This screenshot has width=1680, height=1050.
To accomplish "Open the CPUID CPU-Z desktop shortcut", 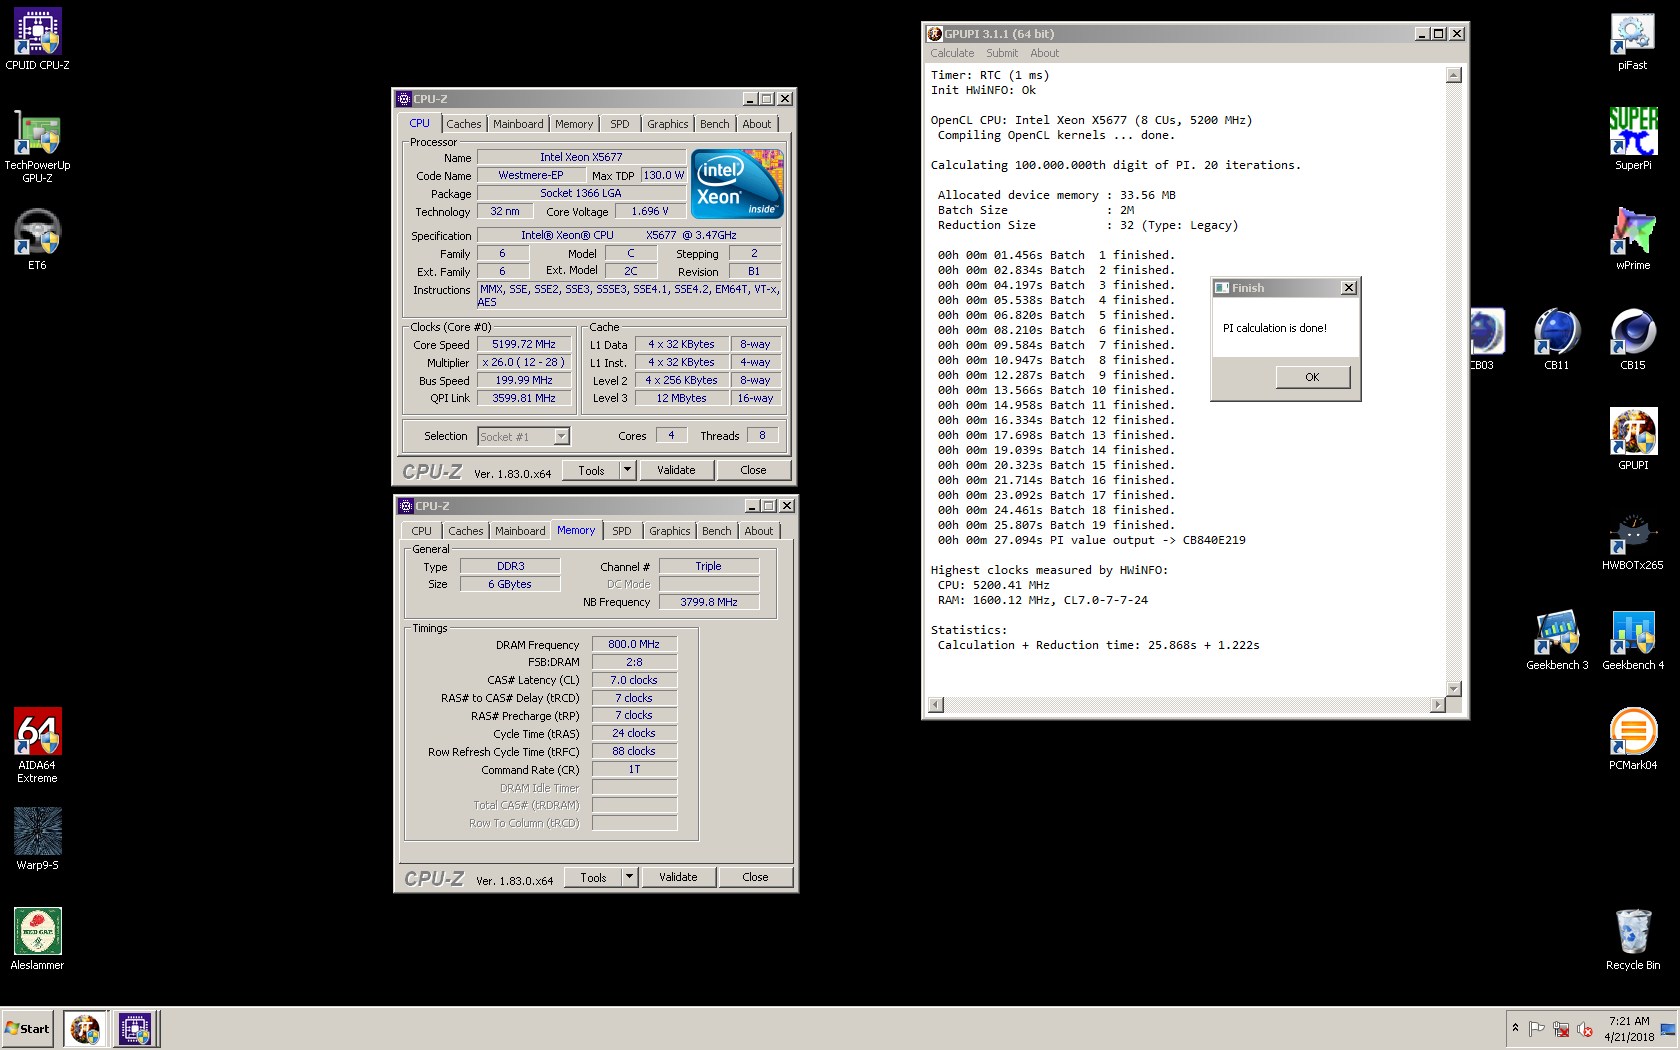I will (37, 40).
